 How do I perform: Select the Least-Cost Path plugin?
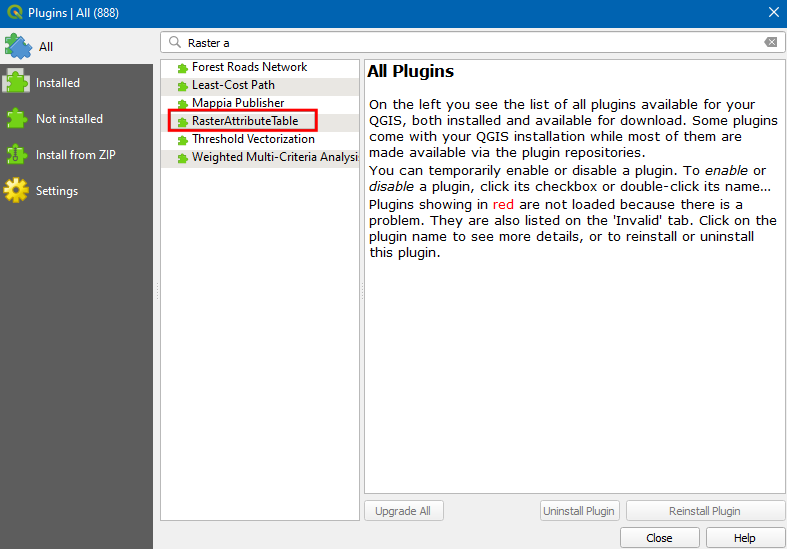click(x=233, y=86)
